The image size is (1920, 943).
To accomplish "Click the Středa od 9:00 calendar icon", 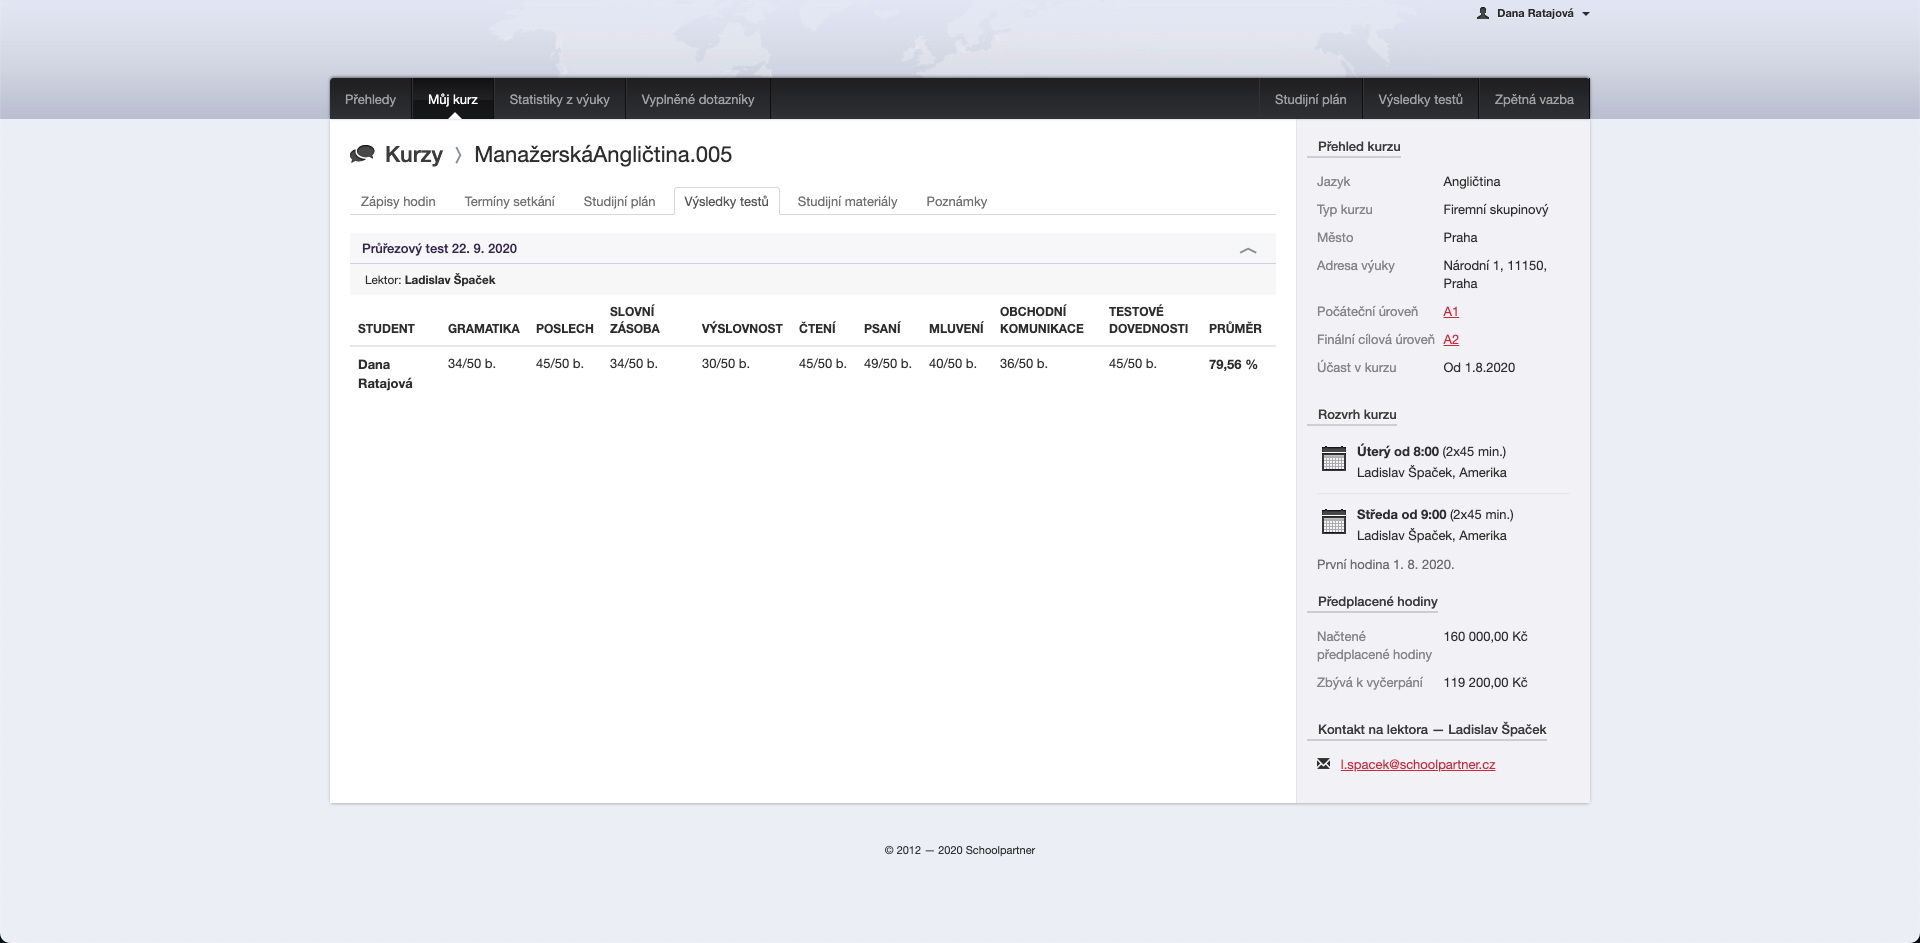I will (1334, 522).
